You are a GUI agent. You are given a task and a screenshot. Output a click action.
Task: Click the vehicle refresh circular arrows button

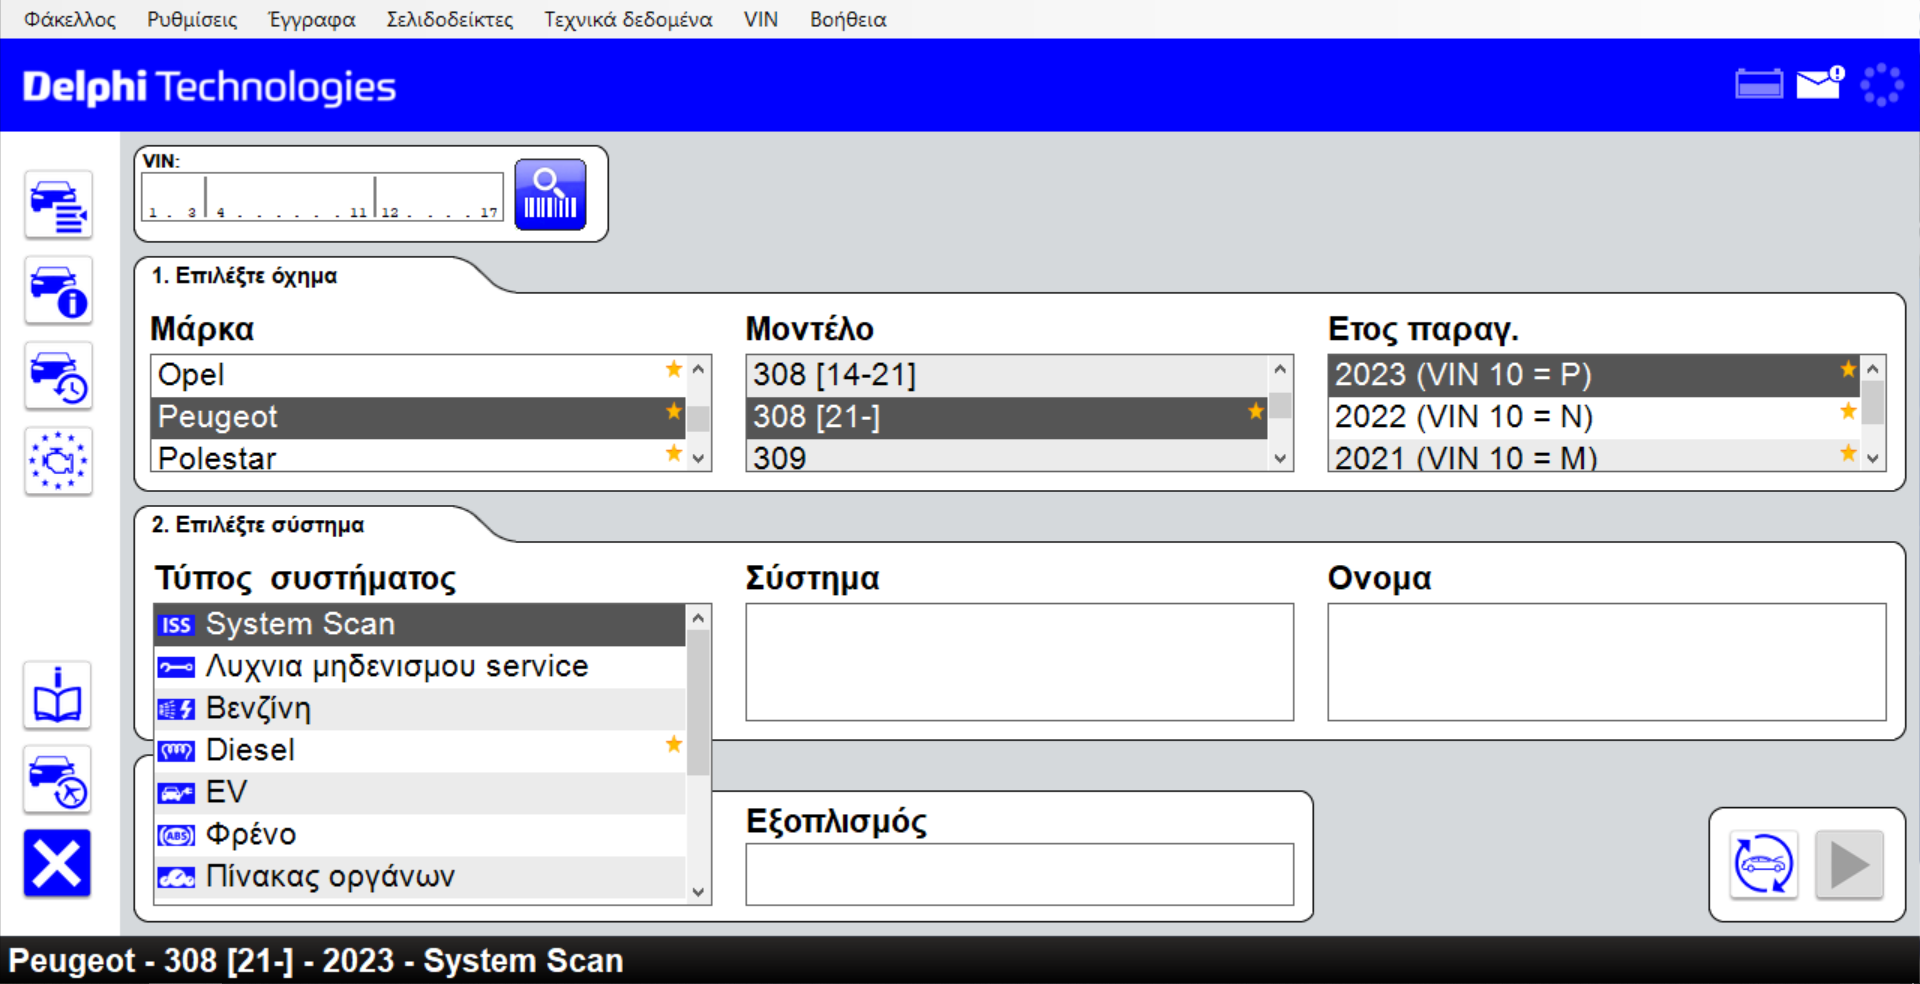pos(1763,864)
